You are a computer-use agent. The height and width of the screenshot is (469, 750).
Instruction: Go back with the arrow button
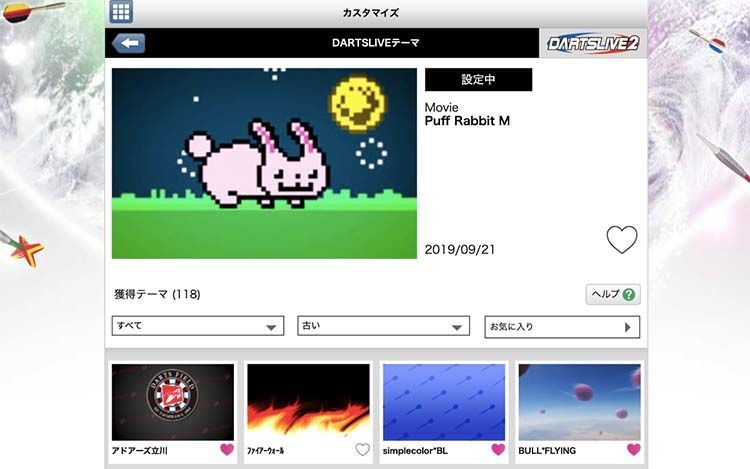129,43
